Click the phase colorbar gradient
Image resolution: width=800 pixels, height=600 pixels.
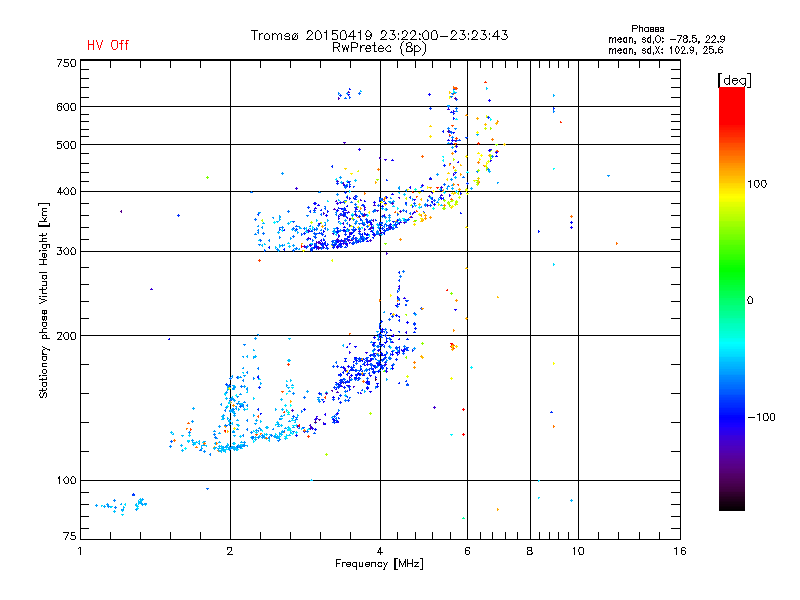[732, 299]
